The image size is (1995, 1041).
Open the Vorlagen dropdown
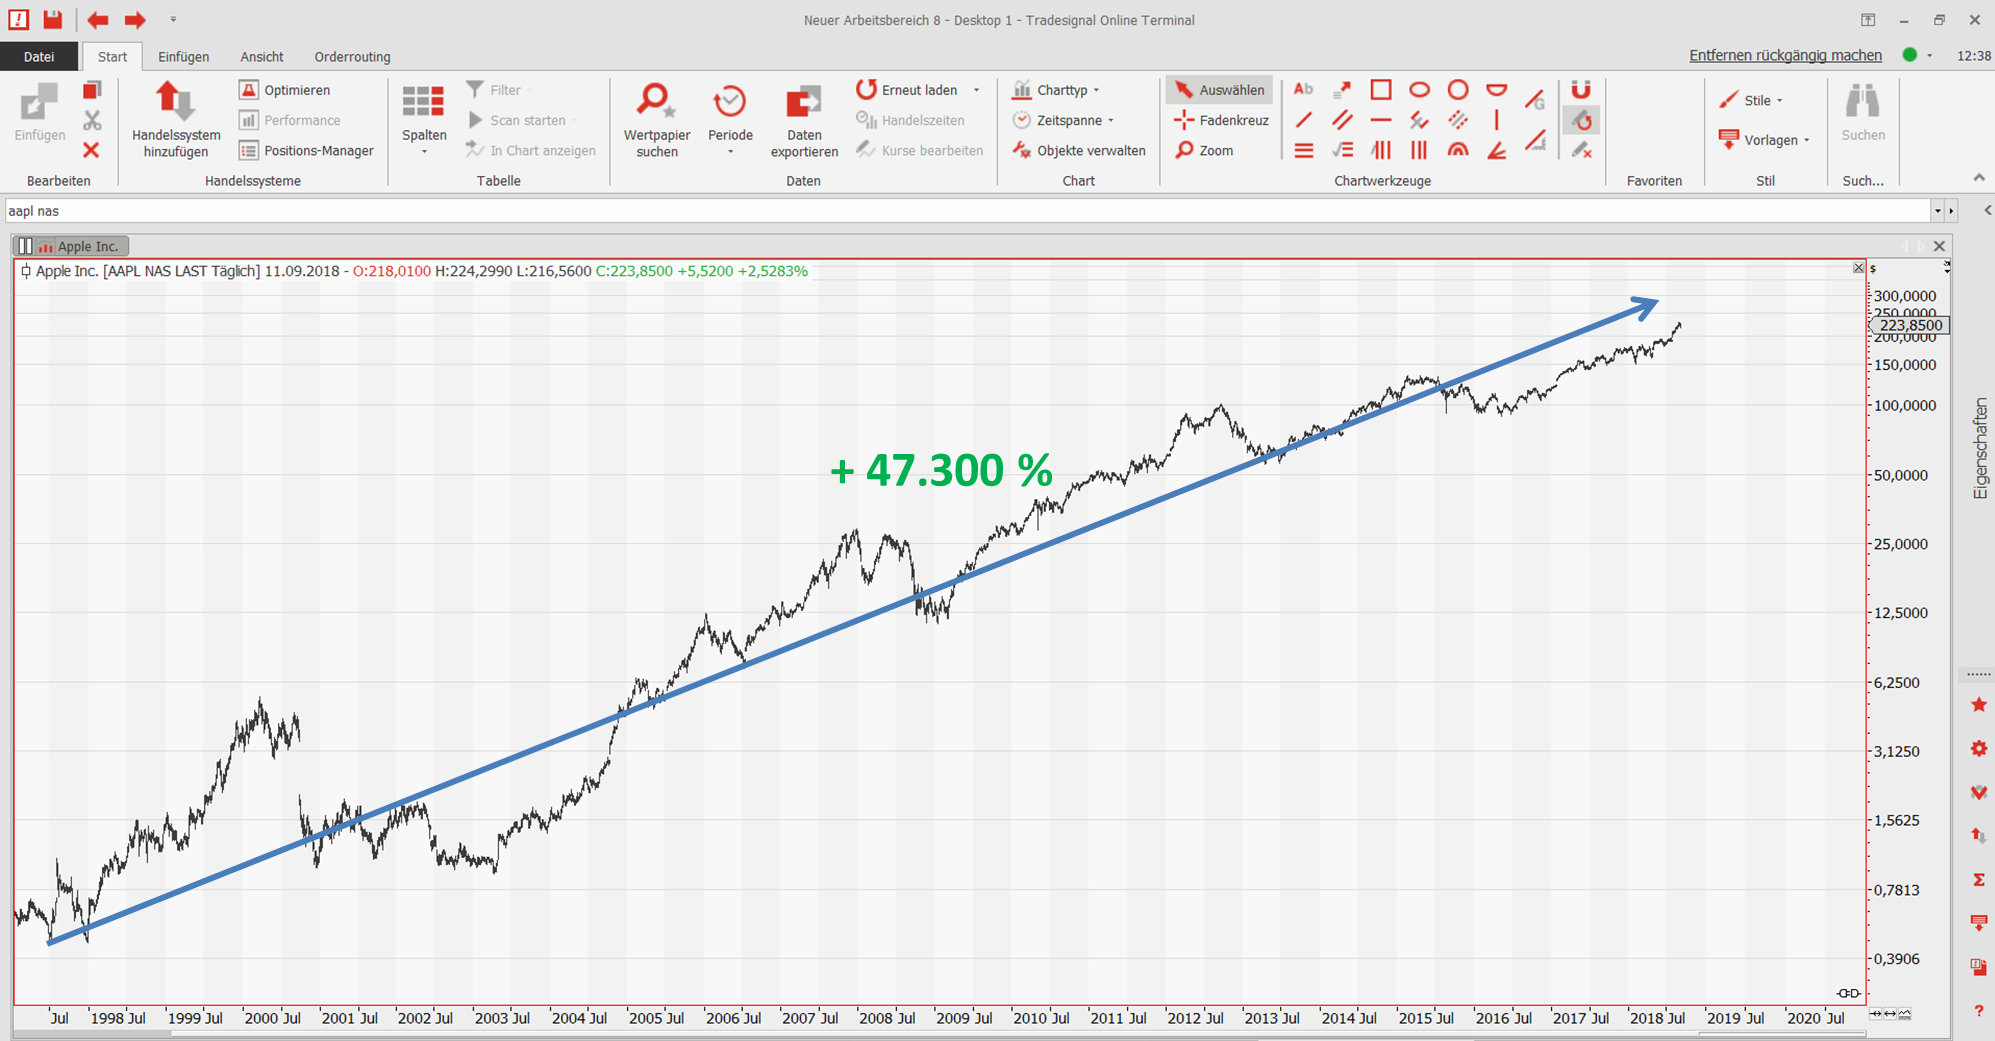click(x=1766, y=140)
